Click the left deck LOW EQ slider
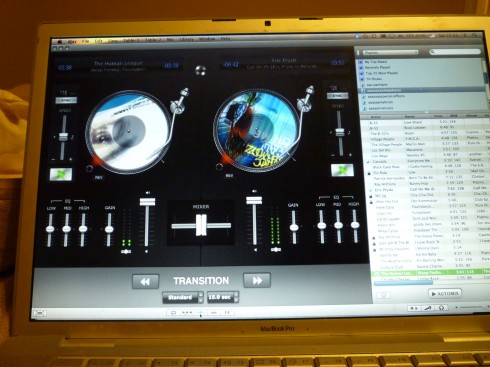 pyautogui.click(x=50, y=229)
